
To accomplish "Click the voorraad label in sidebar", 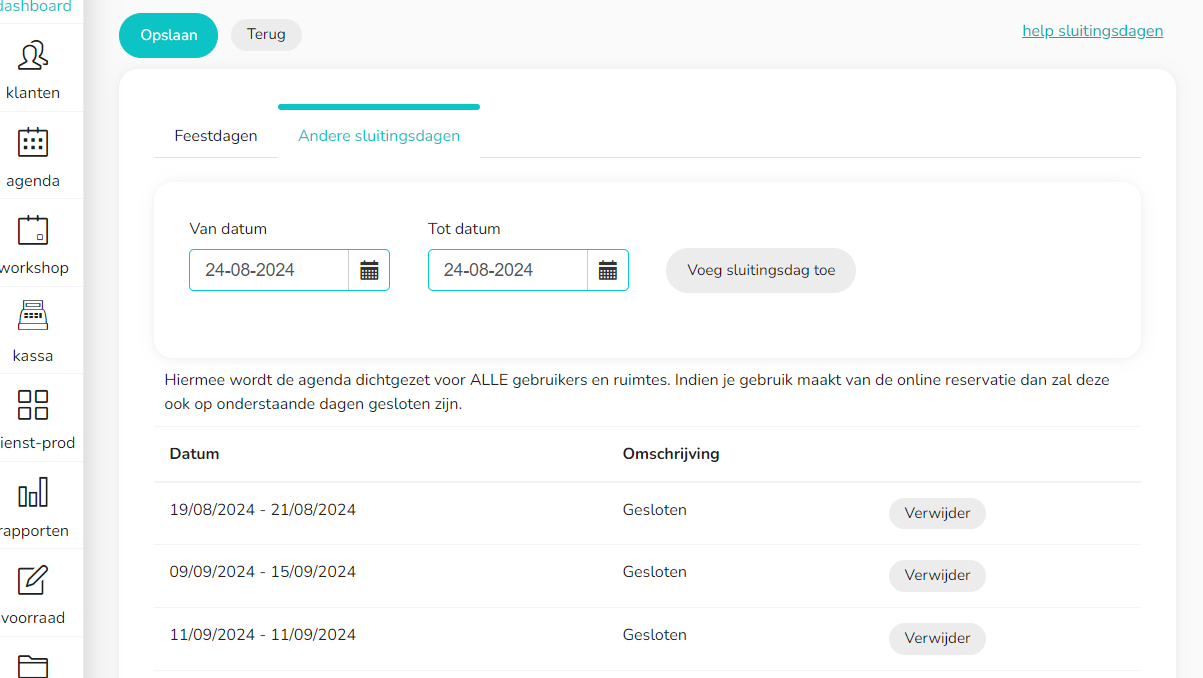I will 35,618.
